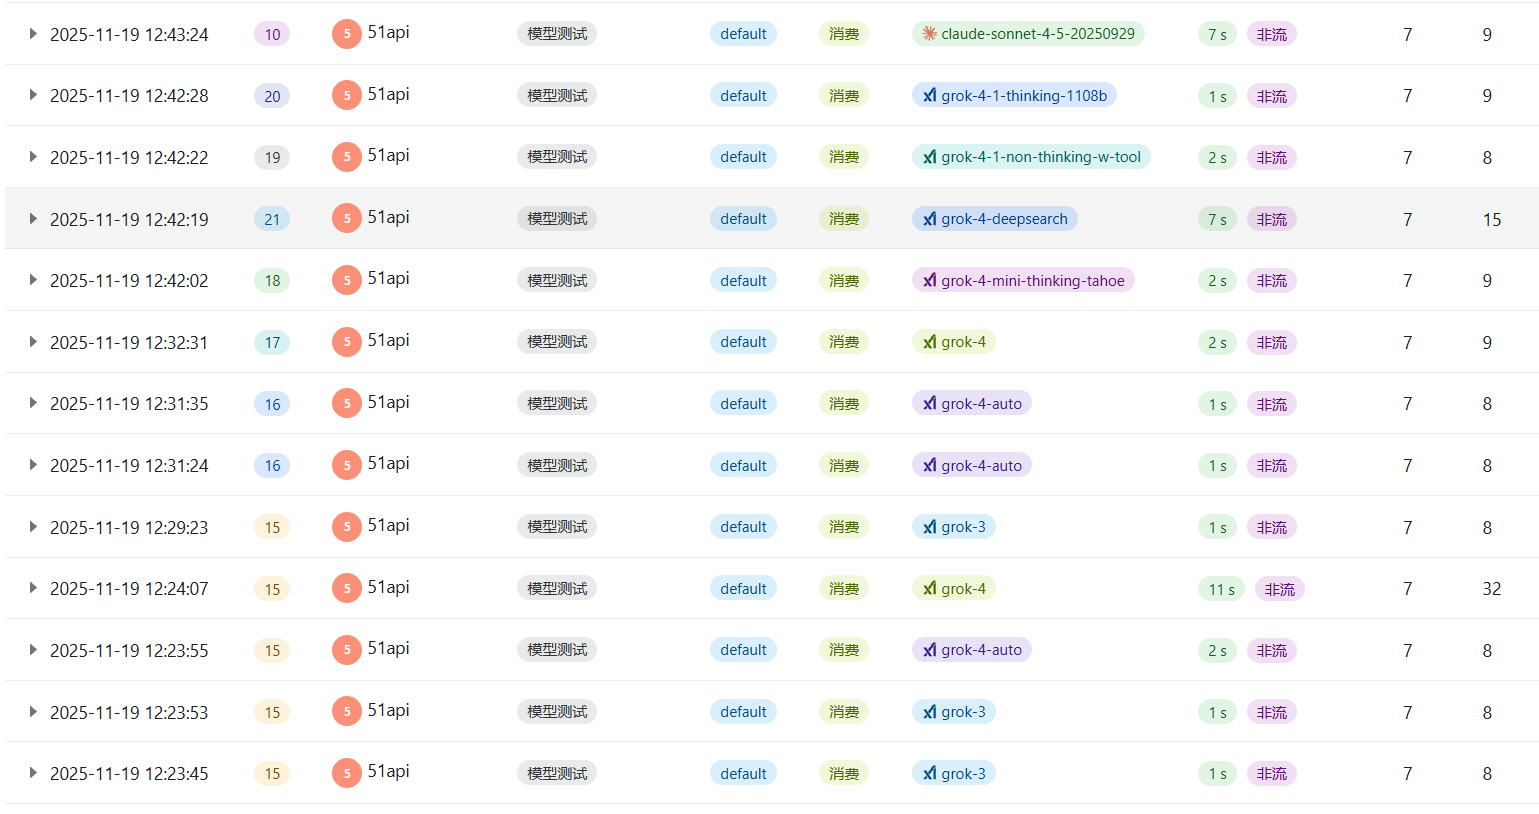Click the Claude icon on claude-sonnet-4-5-20250929 tag
This screenshot has width=1539, height=814.
929,34
